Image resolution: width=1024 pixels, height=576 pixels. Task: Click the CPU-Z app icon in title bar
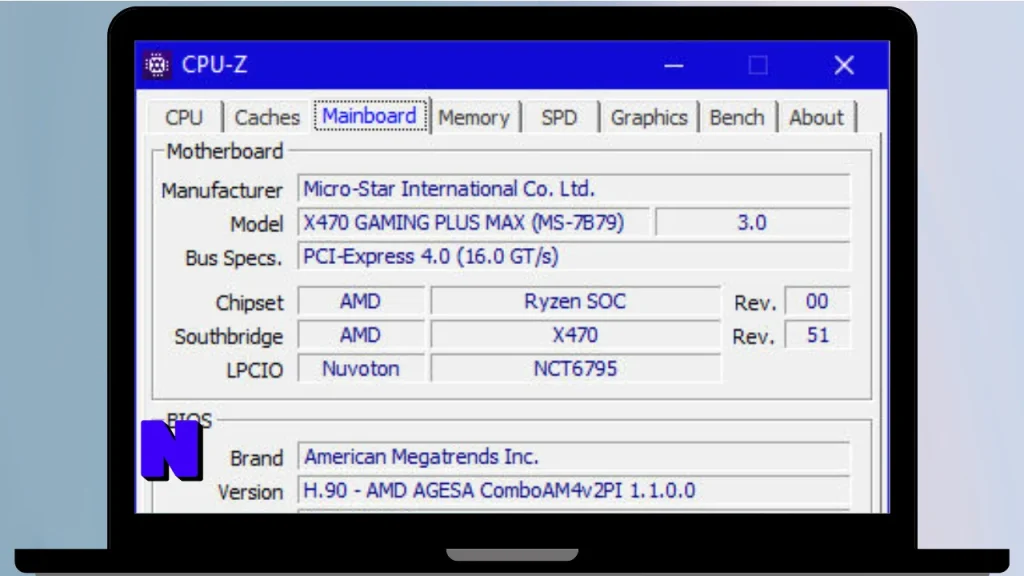[157, 65]
